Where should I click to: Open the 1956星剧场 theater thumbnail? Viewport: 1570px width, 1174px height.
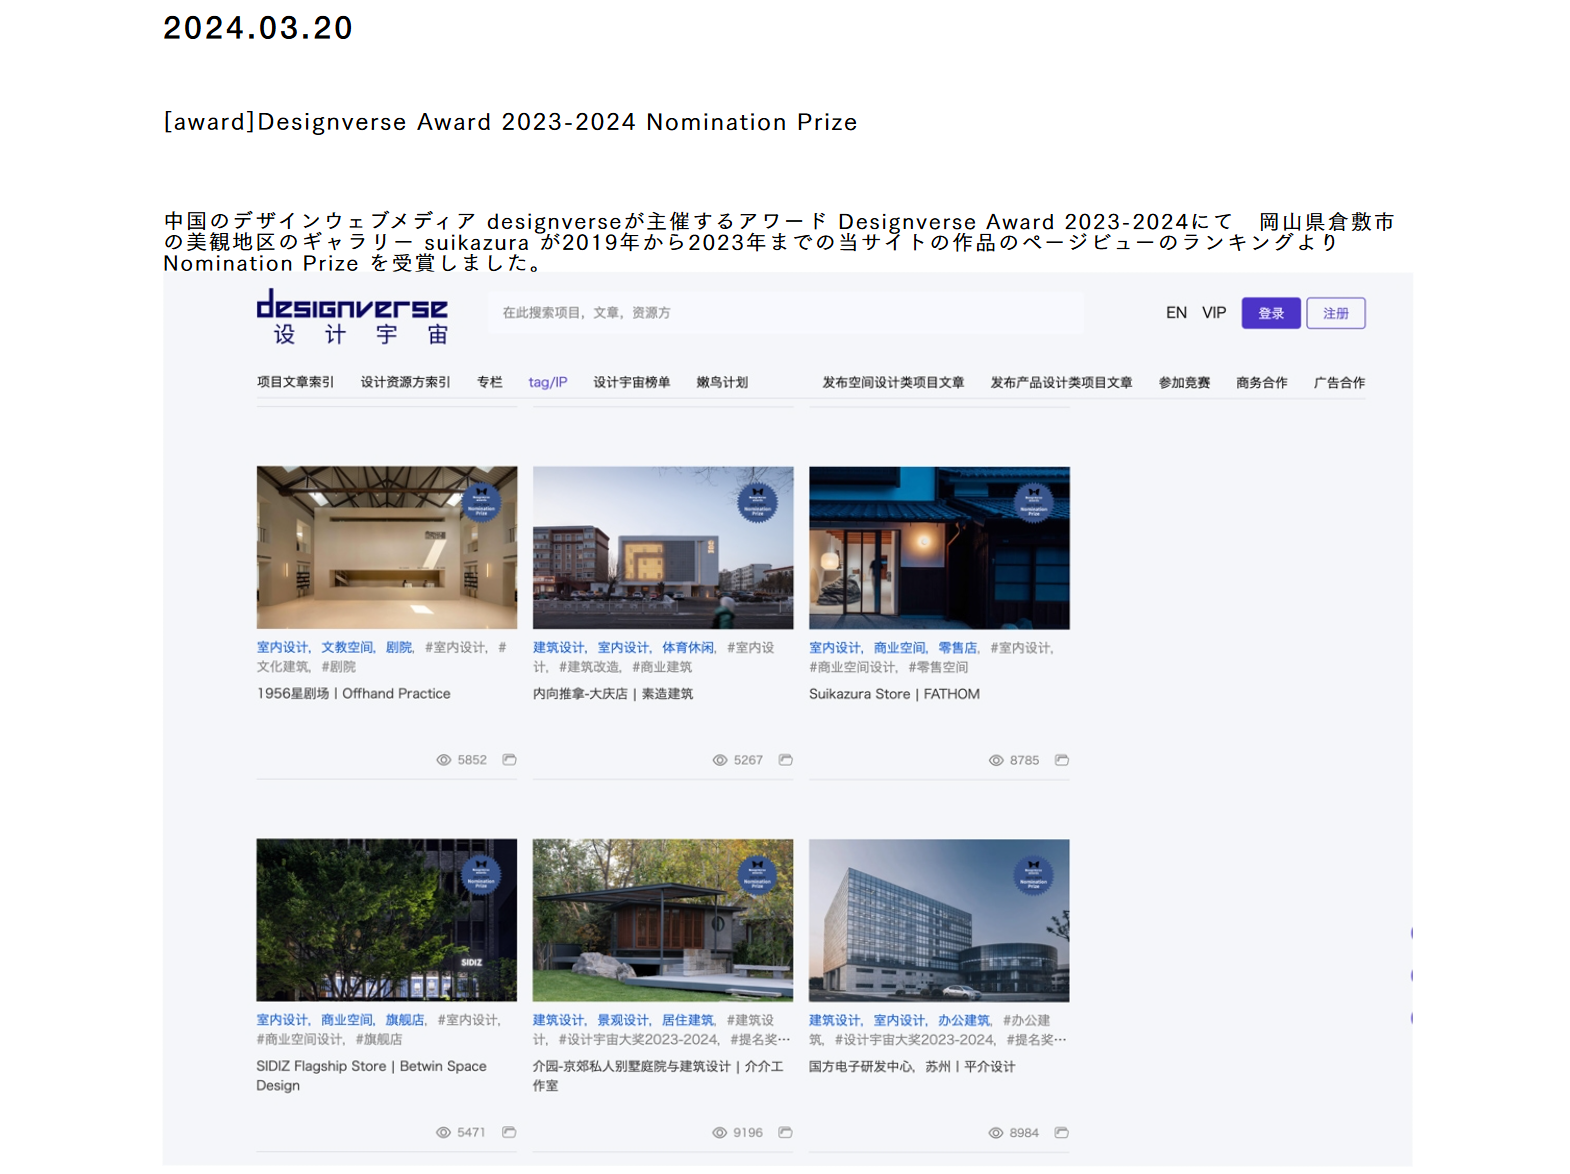(387, 548)
